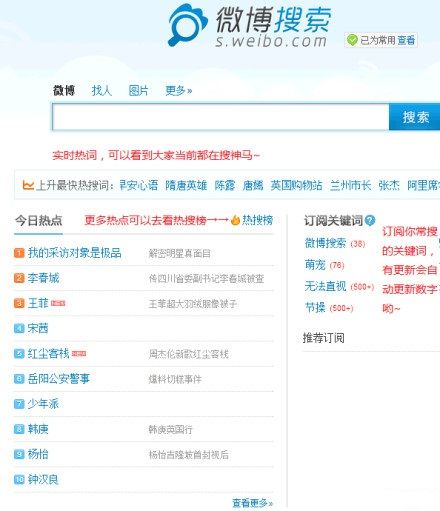
Task: Click the Weibo search magnifier logo
Action: (187, 25)
